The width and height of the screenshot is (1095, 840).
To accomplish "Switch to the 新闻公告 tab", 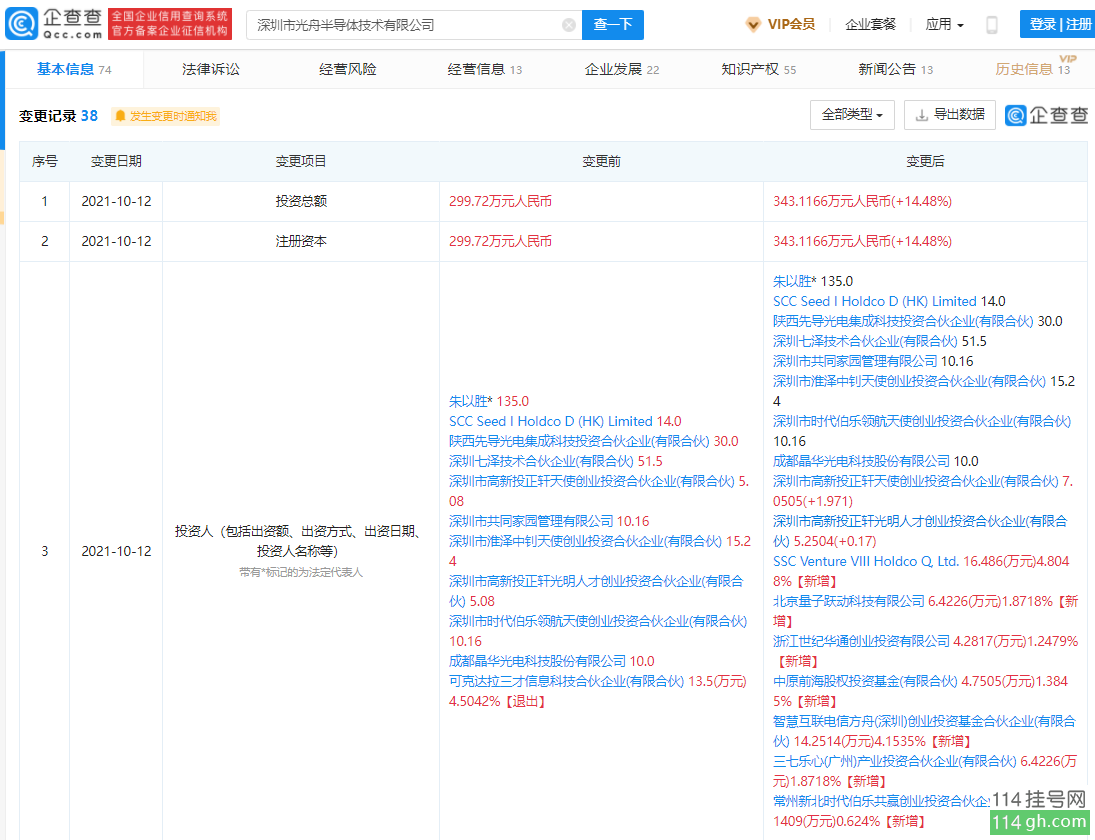I will click(x=895, y=69).
